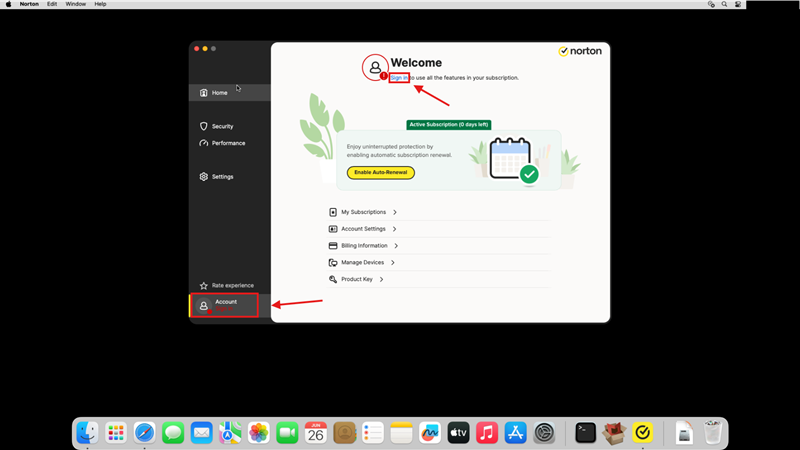Open Maps from the Dock

click(x=230, y=433)
